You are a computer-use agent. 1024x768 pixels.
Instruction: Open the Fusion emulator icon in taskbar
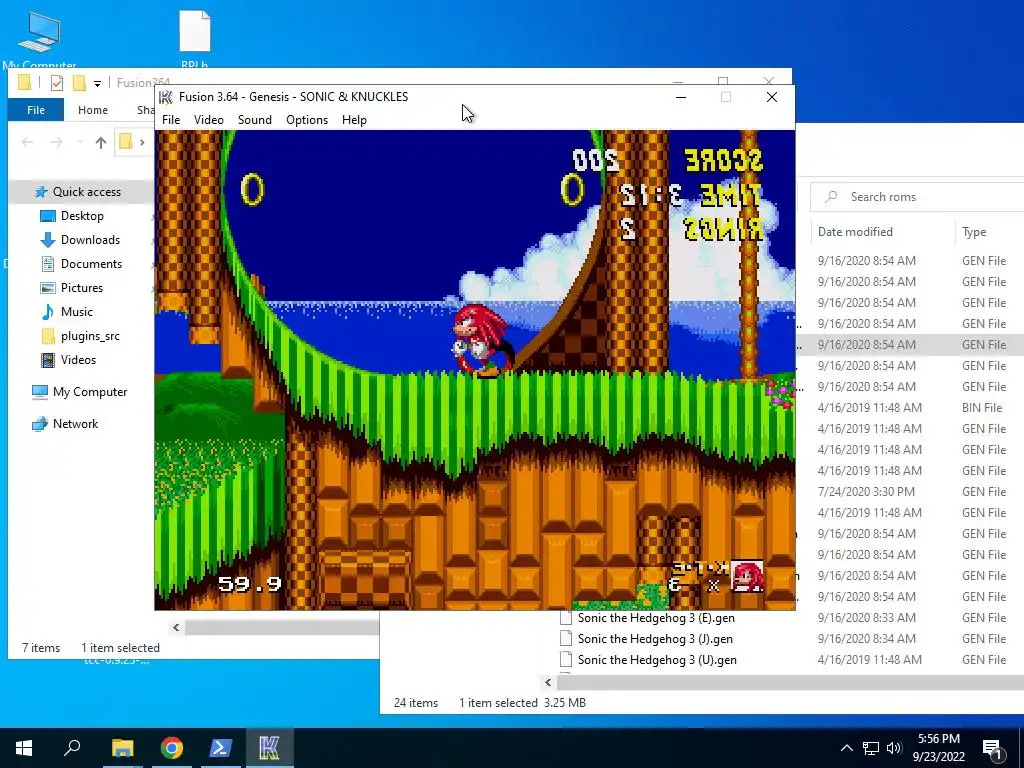[269, 748]
